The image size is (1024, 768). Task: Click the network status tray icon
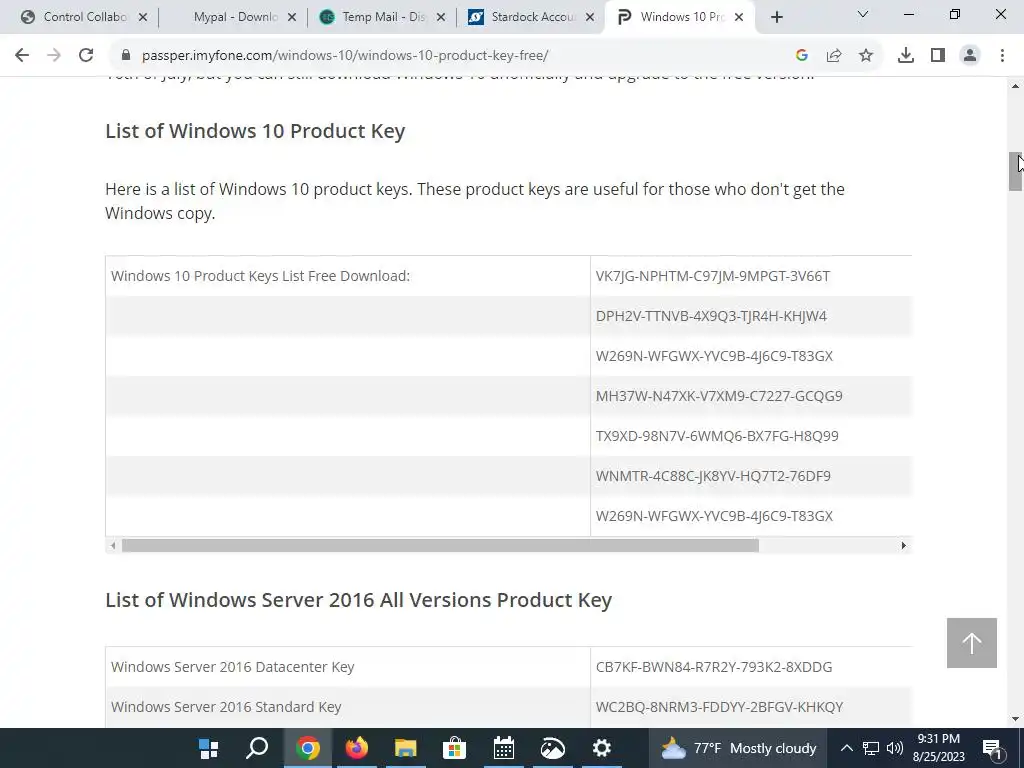(871, 748)
